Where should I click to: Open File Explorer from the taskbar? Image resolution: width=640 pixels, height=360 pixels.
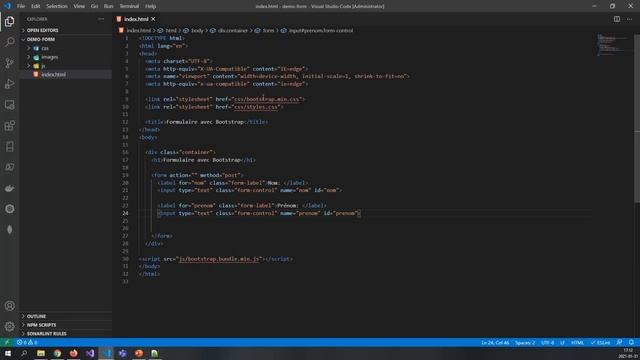tap(41, 353)
